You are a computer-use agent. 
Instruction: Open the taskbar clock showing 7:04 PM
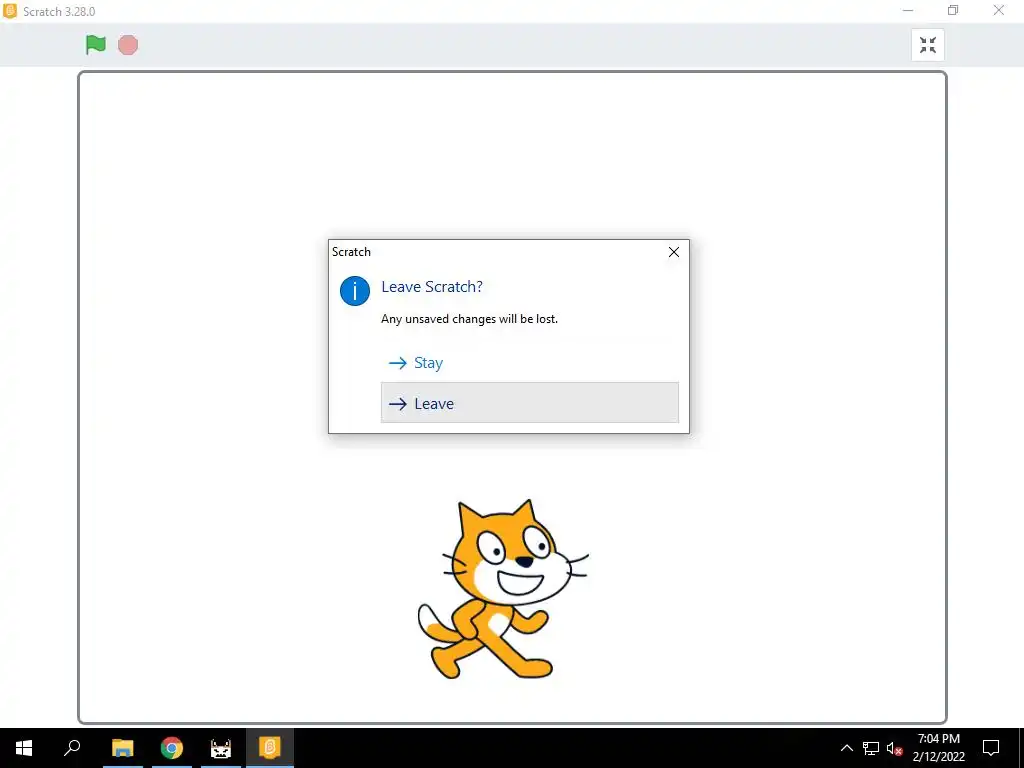pyautogui.click(x=938, y=748)
